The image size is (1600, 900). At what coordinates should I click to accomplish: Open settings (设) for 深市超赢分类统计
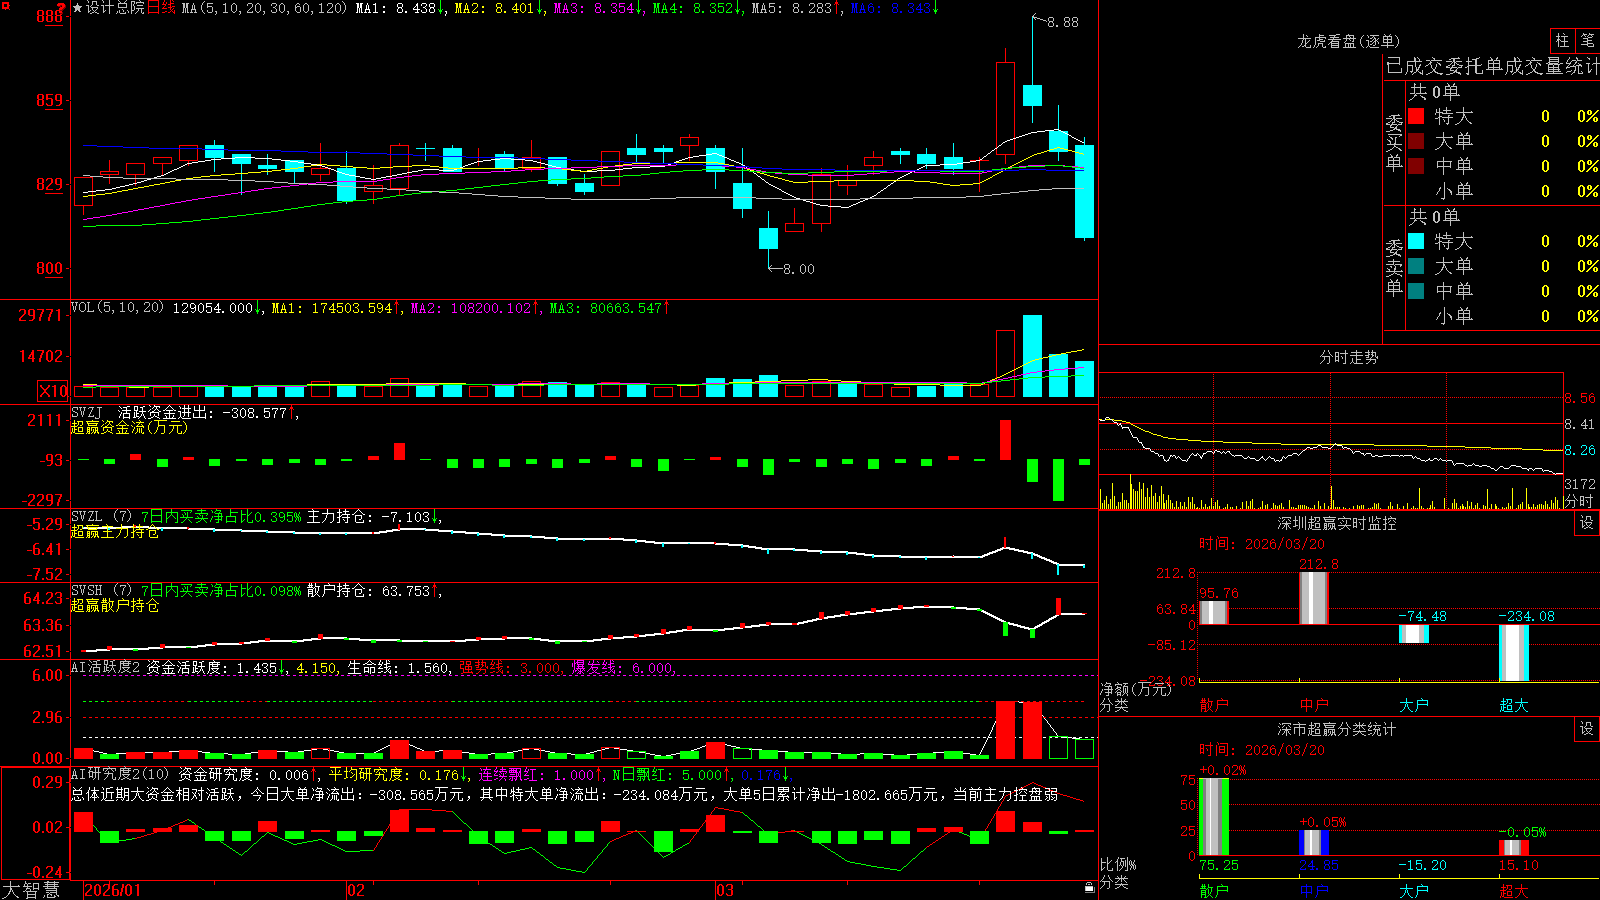[1587, 729]
